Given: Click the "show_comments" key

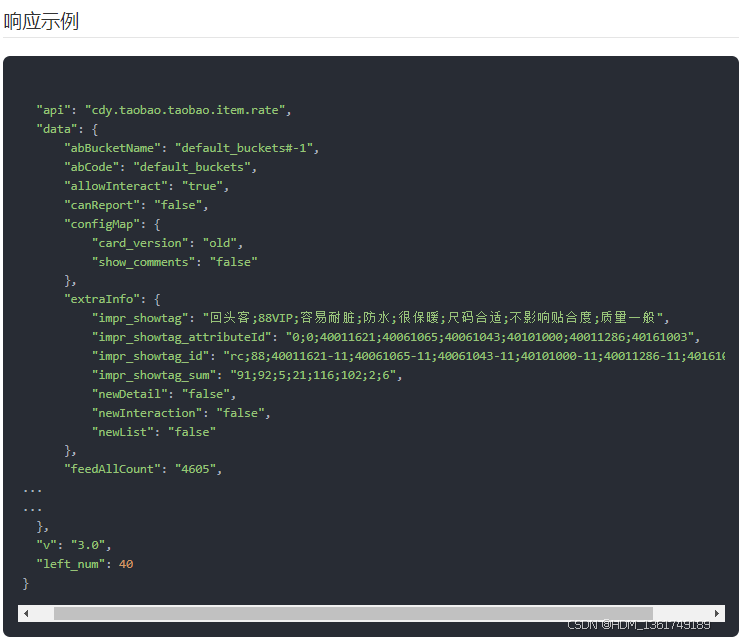Looking at the screenshot, I should tap(143, 262).
